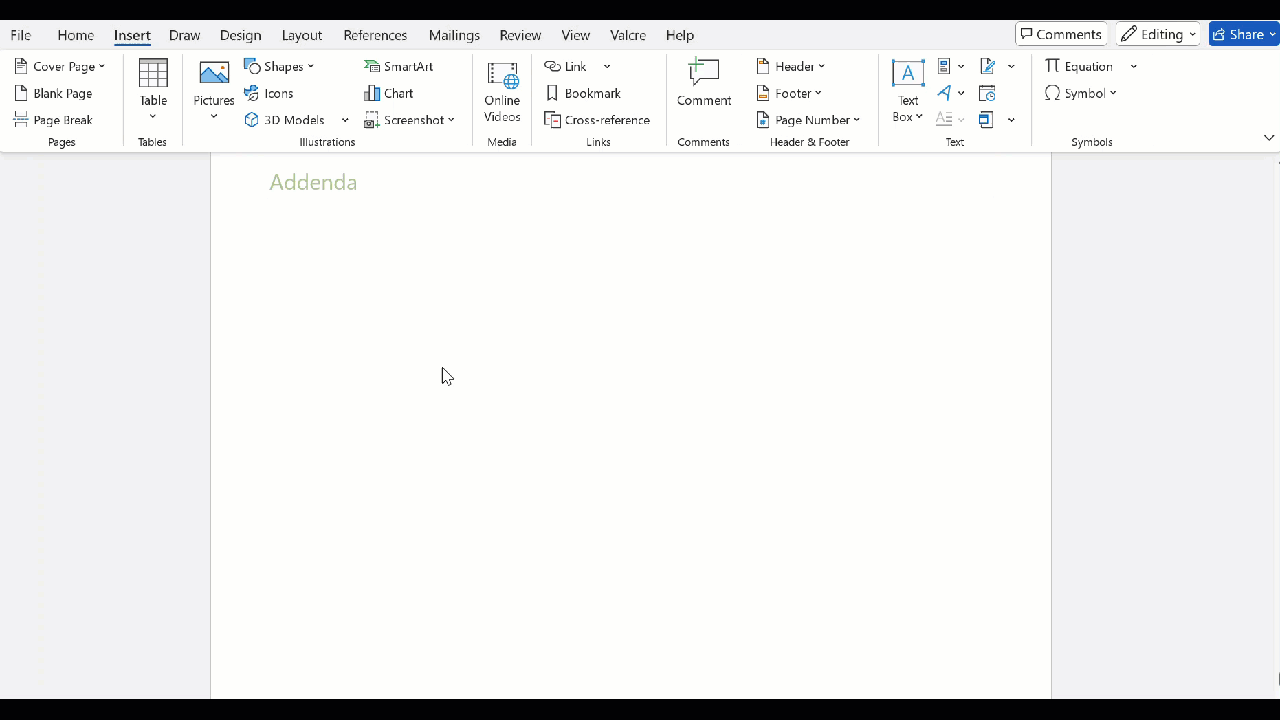Open the Review tab
The image size is (1280, 720).
pos(520,35)
